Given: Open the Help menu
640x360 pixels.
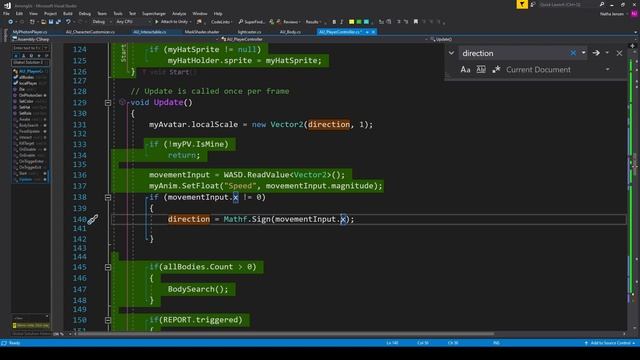Looking at the screenshot, I should coord(218,13).
